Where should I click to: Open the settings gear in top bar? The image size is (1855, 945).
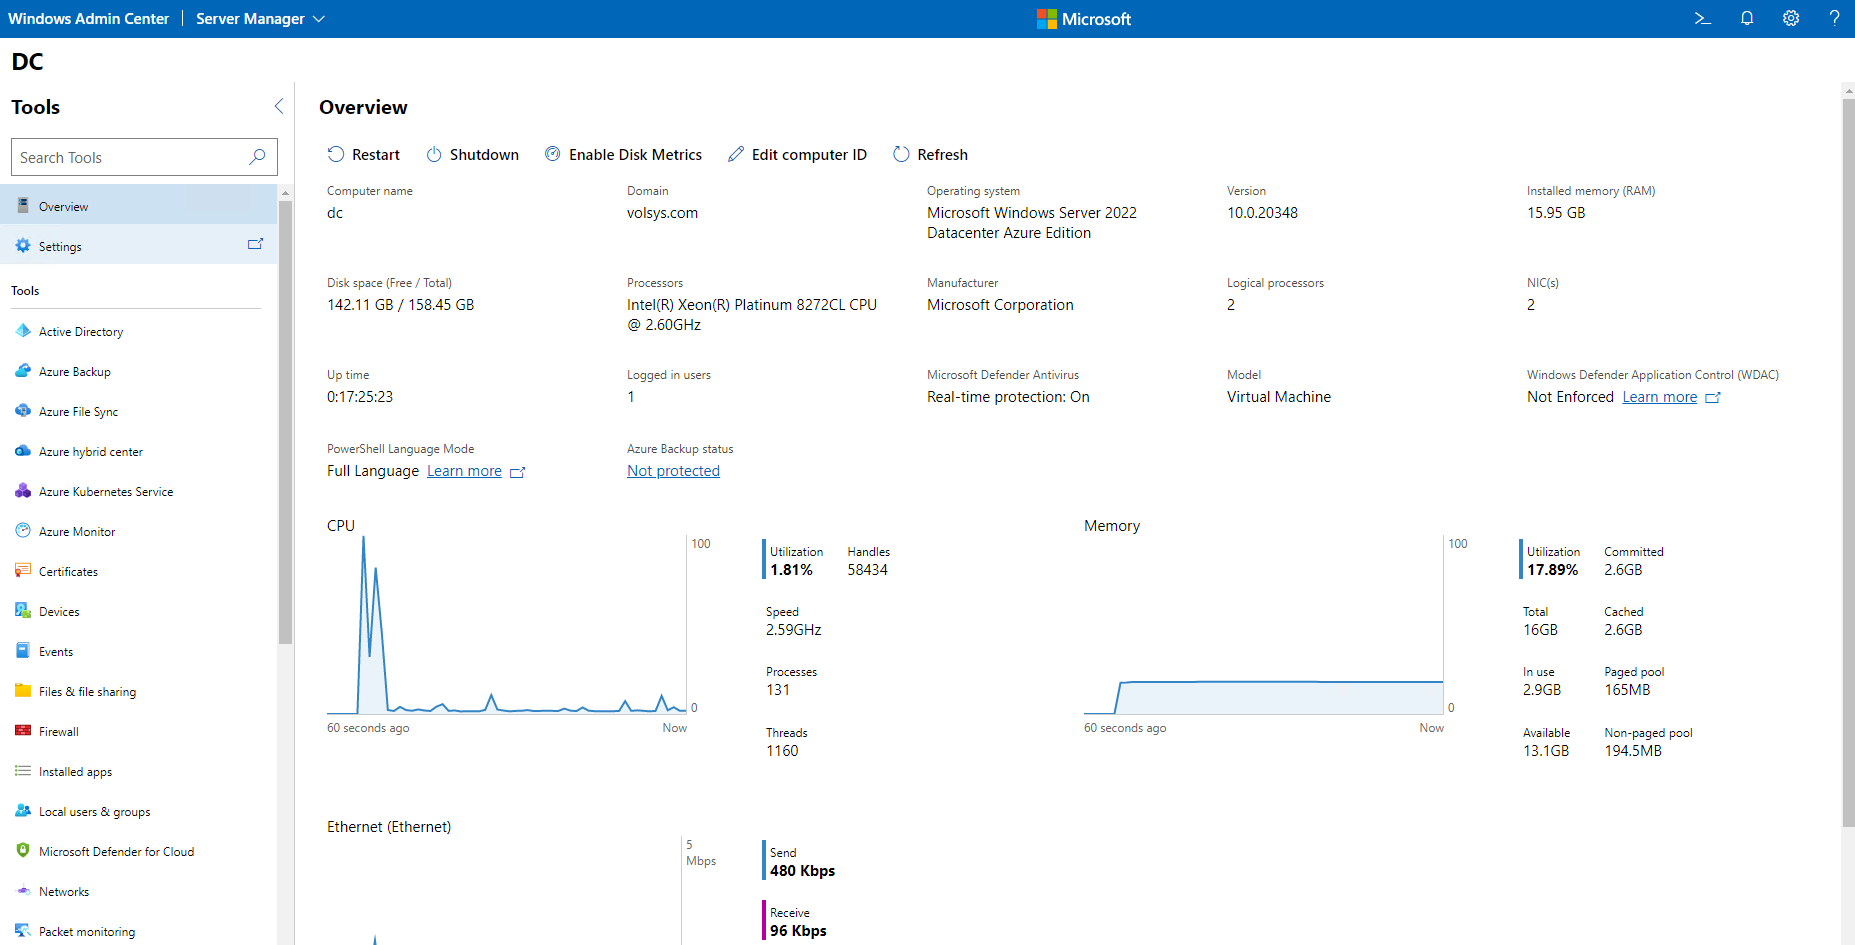[1791, 18]
